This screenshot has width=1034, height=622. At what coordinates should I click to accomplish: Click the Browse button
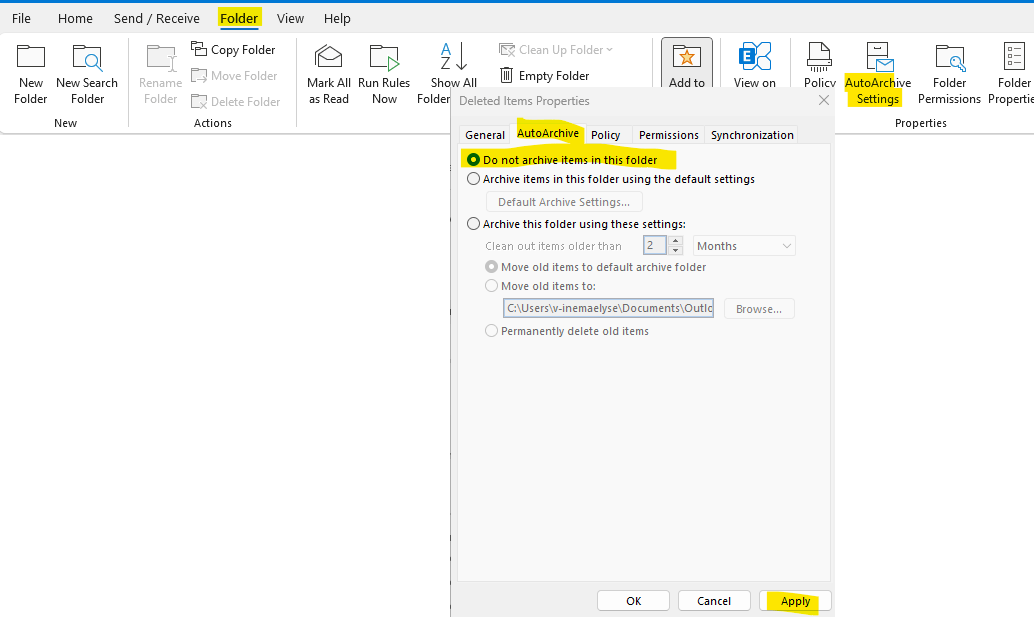point(759,309)
